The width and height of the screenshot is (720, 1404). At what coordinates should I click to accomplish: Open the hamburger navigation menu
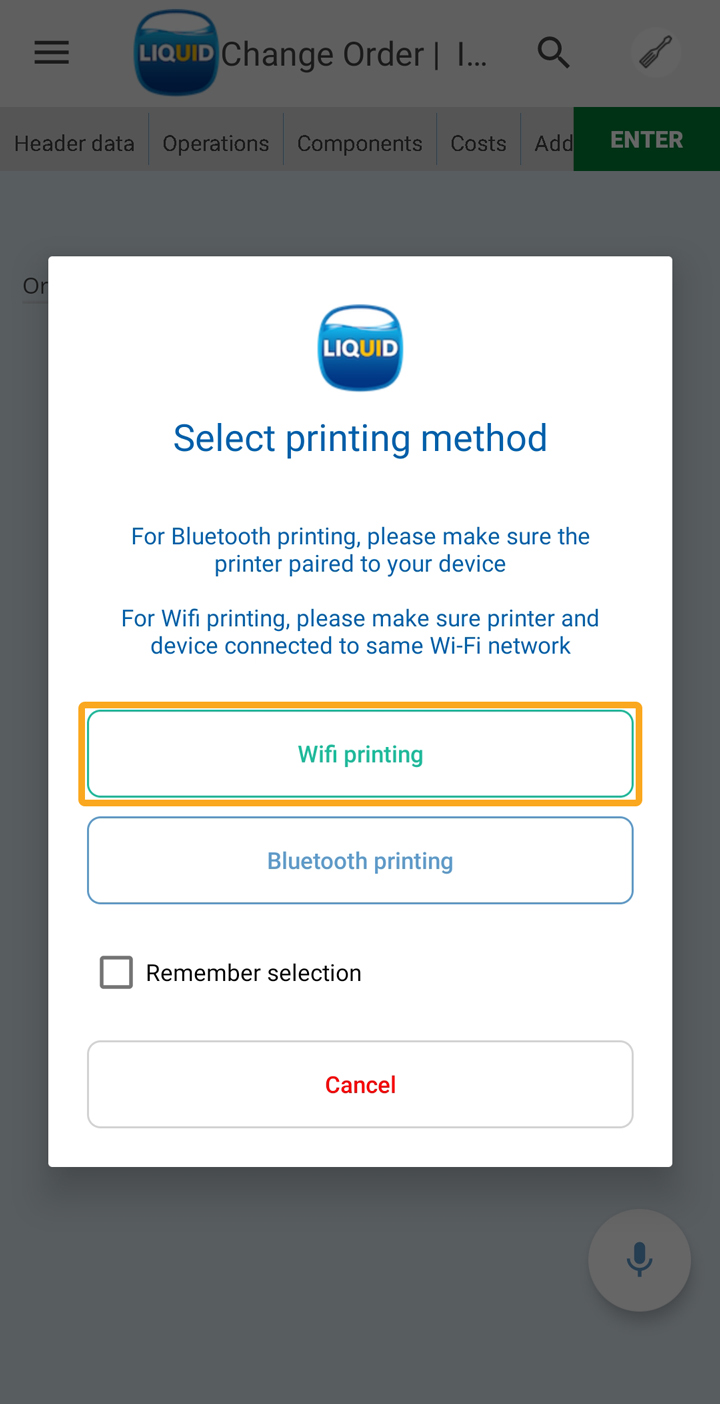tap(52, 53)
